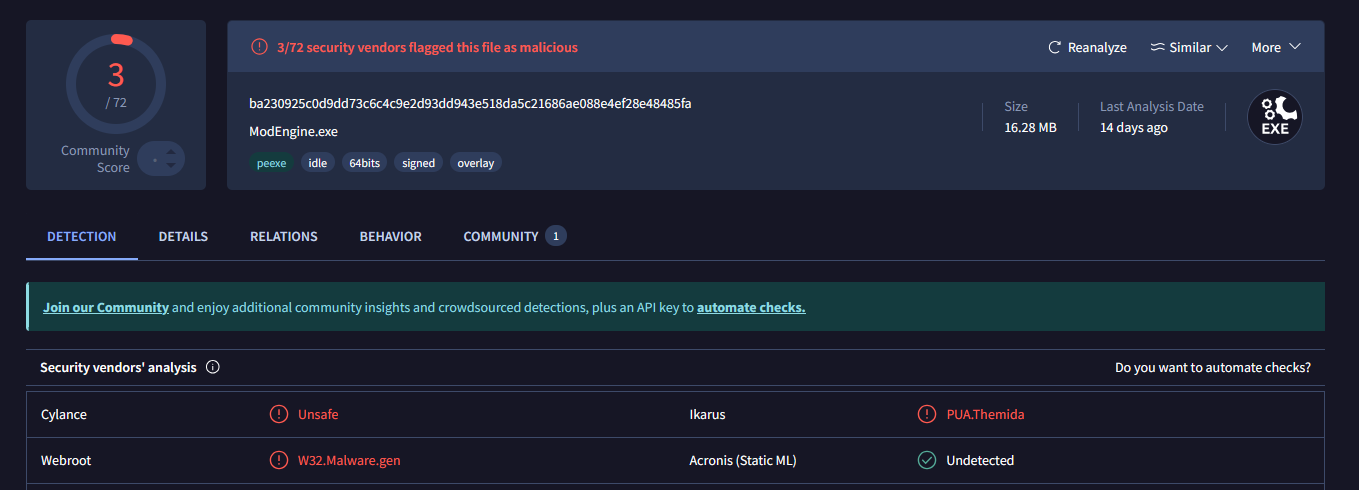Click the Last Analysis Date label
The image size is (1359, 490).
(x=1152, y=106)
